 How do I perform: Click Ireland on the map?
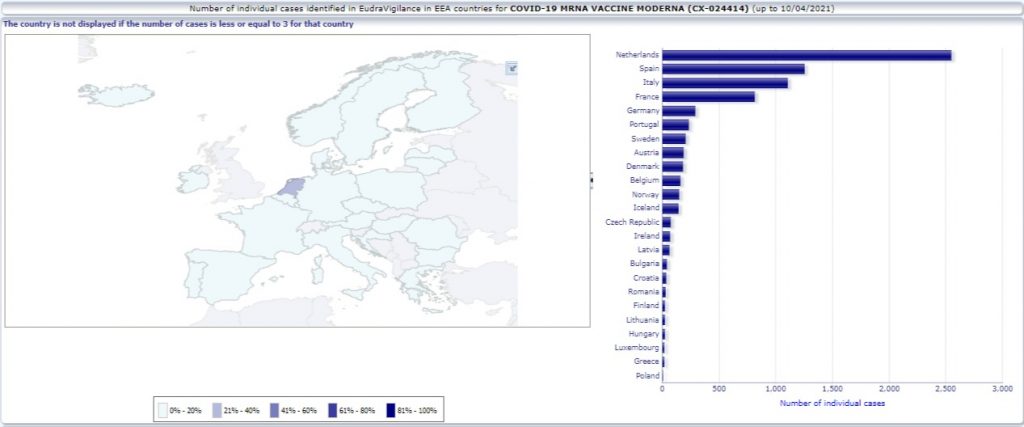[x=192, y=180]
